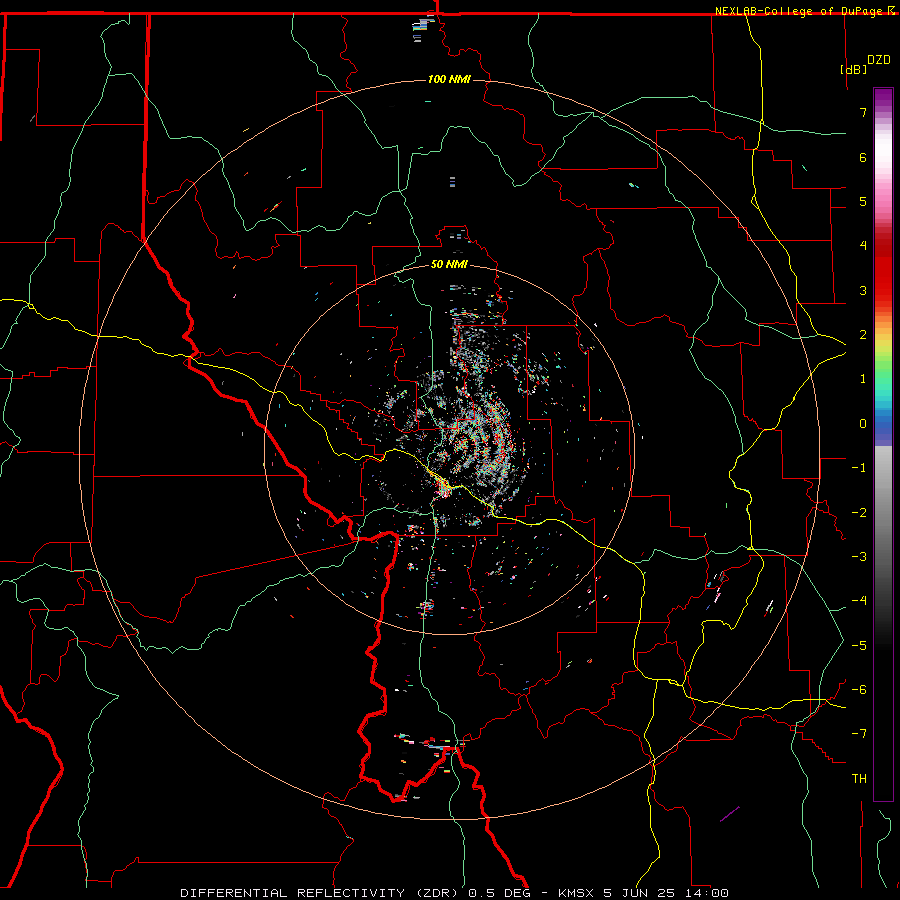Click the "7" value on the color scale
Image resolution: width=900 pixels, height=900 pixels.
coord(863,112)
